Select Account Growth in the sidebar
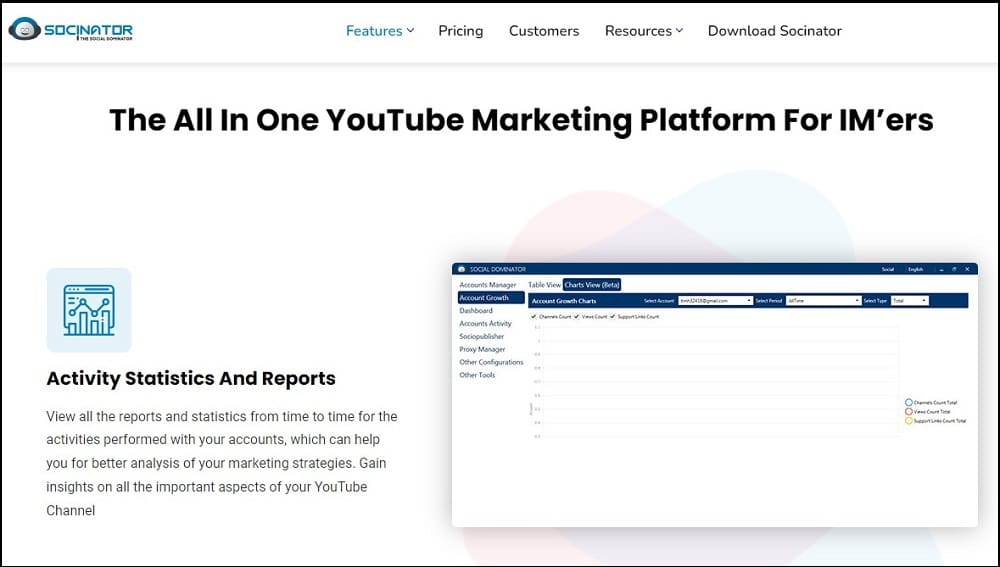 pos(491,298)
